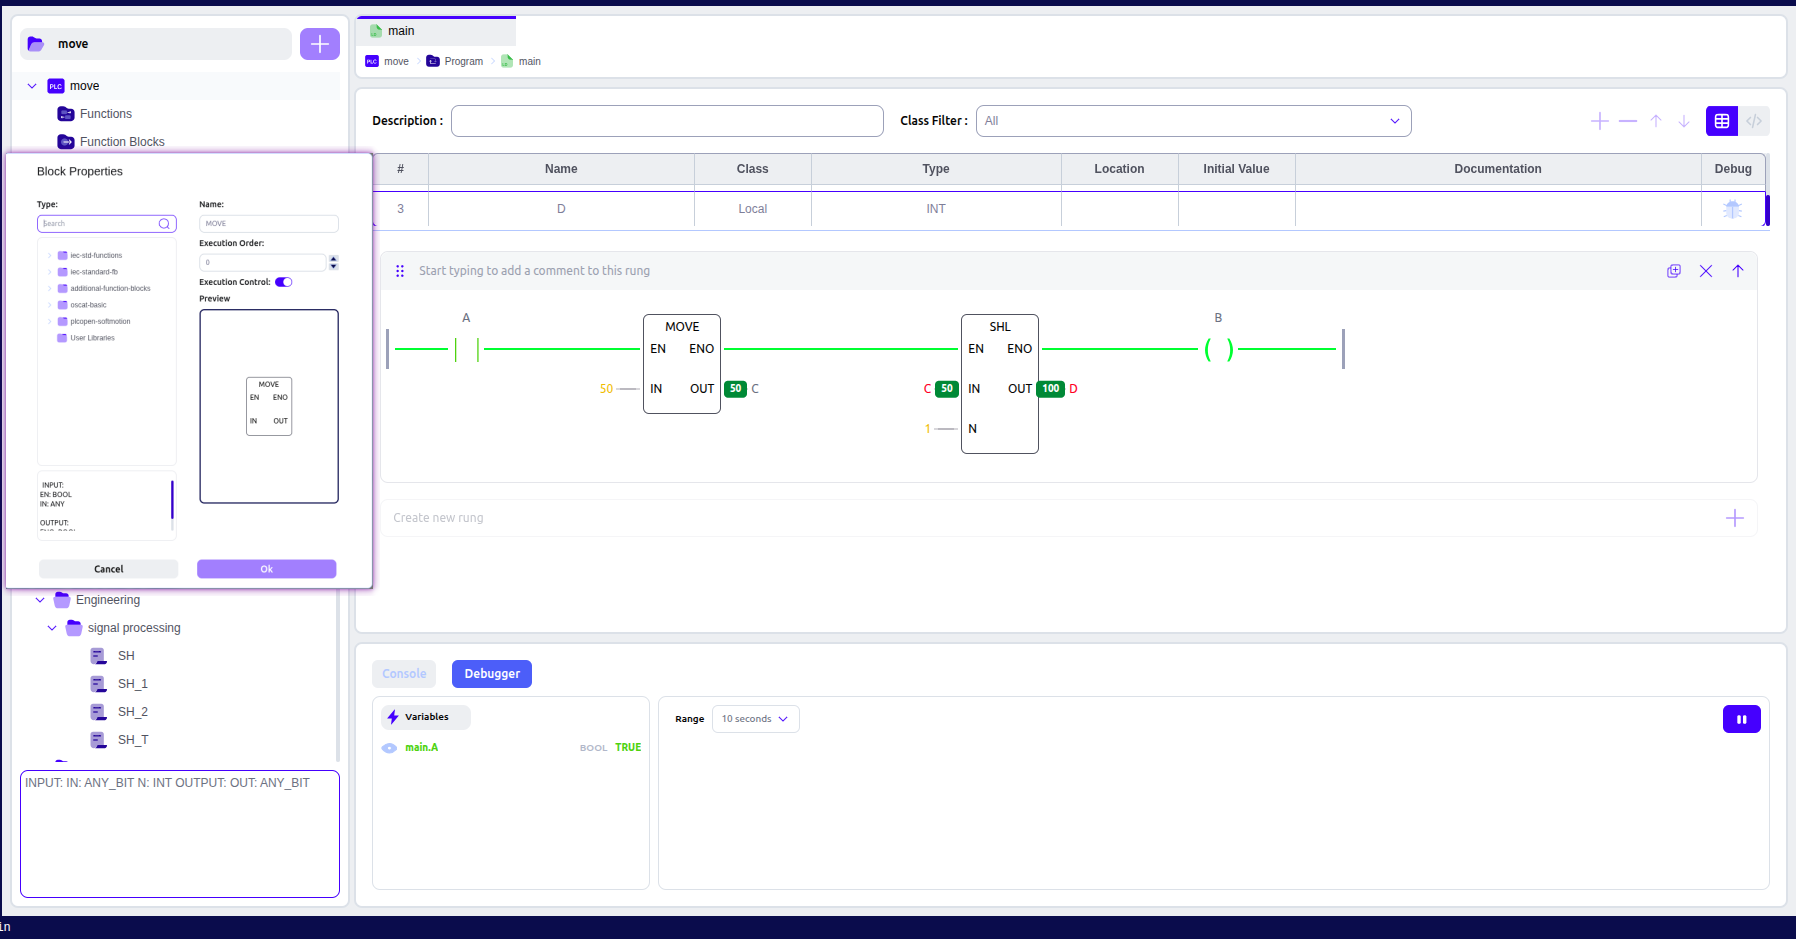The image size is (1796, 939).
Task: Collapse the signal processing folder
Action: pyautogui.click(x=52, y=628)
